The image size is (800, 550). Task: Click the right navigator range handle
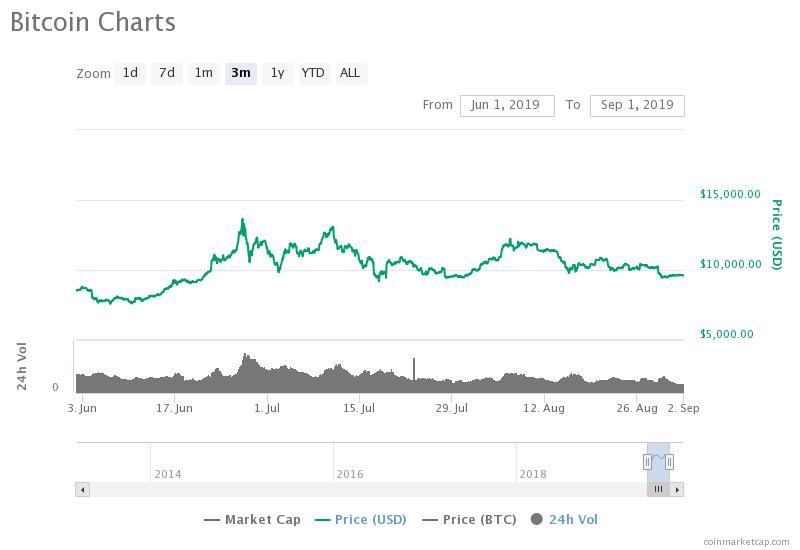point(669,461)
